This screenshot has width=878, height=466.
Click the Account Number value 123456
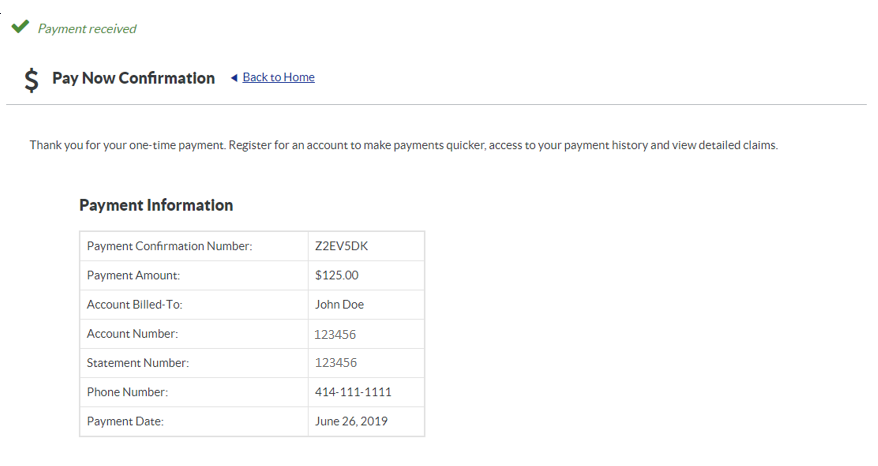[x=335, y=334]
